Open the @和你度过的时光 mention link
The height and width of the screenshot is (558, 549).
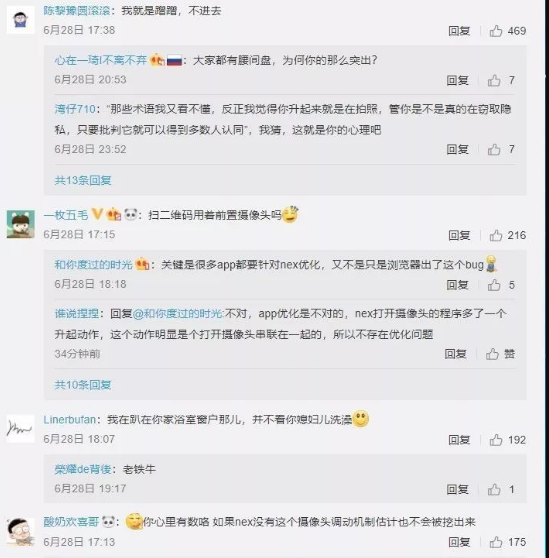[178, 314]
